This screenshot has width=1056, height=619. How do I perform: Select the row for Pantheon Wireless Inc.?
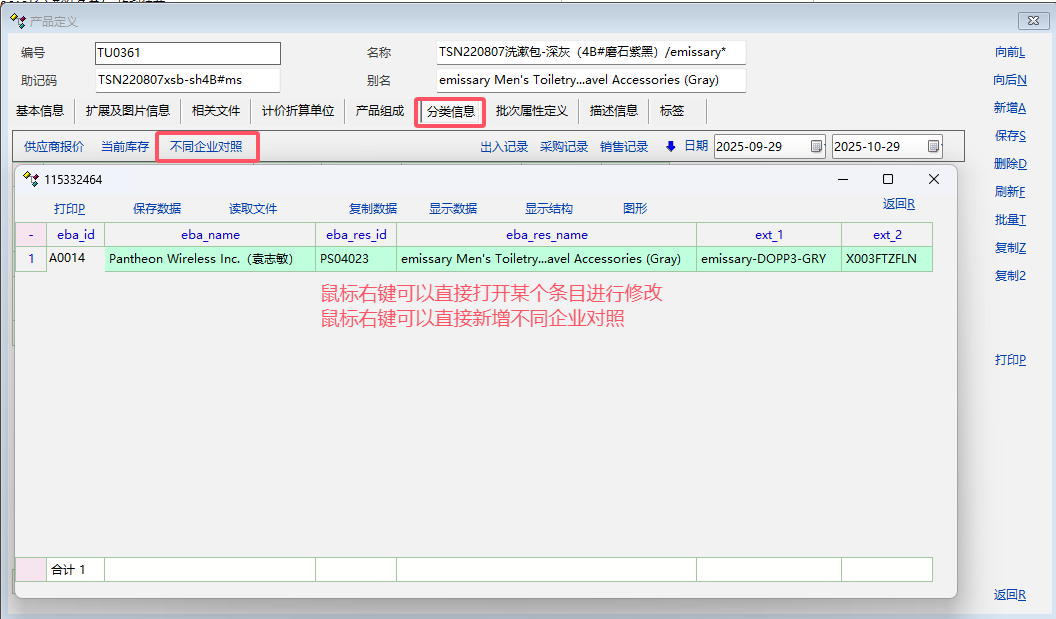(210, 259)
